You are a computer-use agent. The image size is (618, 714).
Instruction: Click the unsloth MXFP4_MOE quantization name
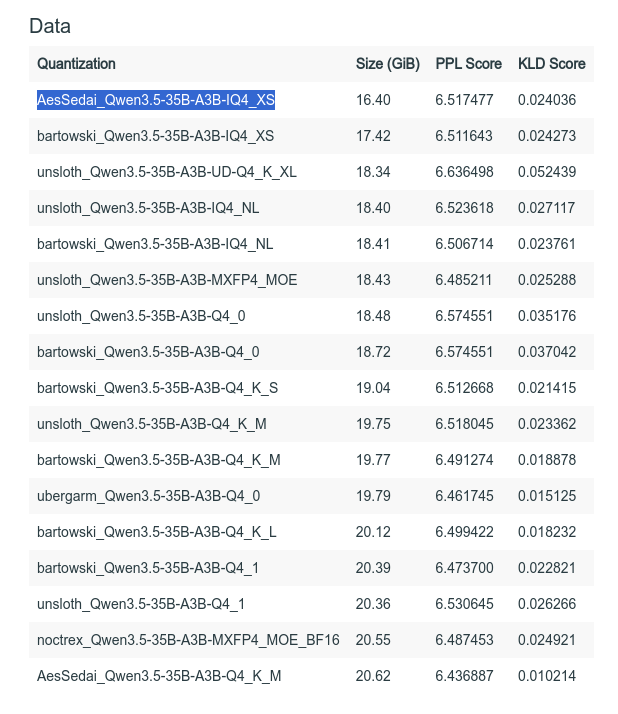(x=166, y=280)
